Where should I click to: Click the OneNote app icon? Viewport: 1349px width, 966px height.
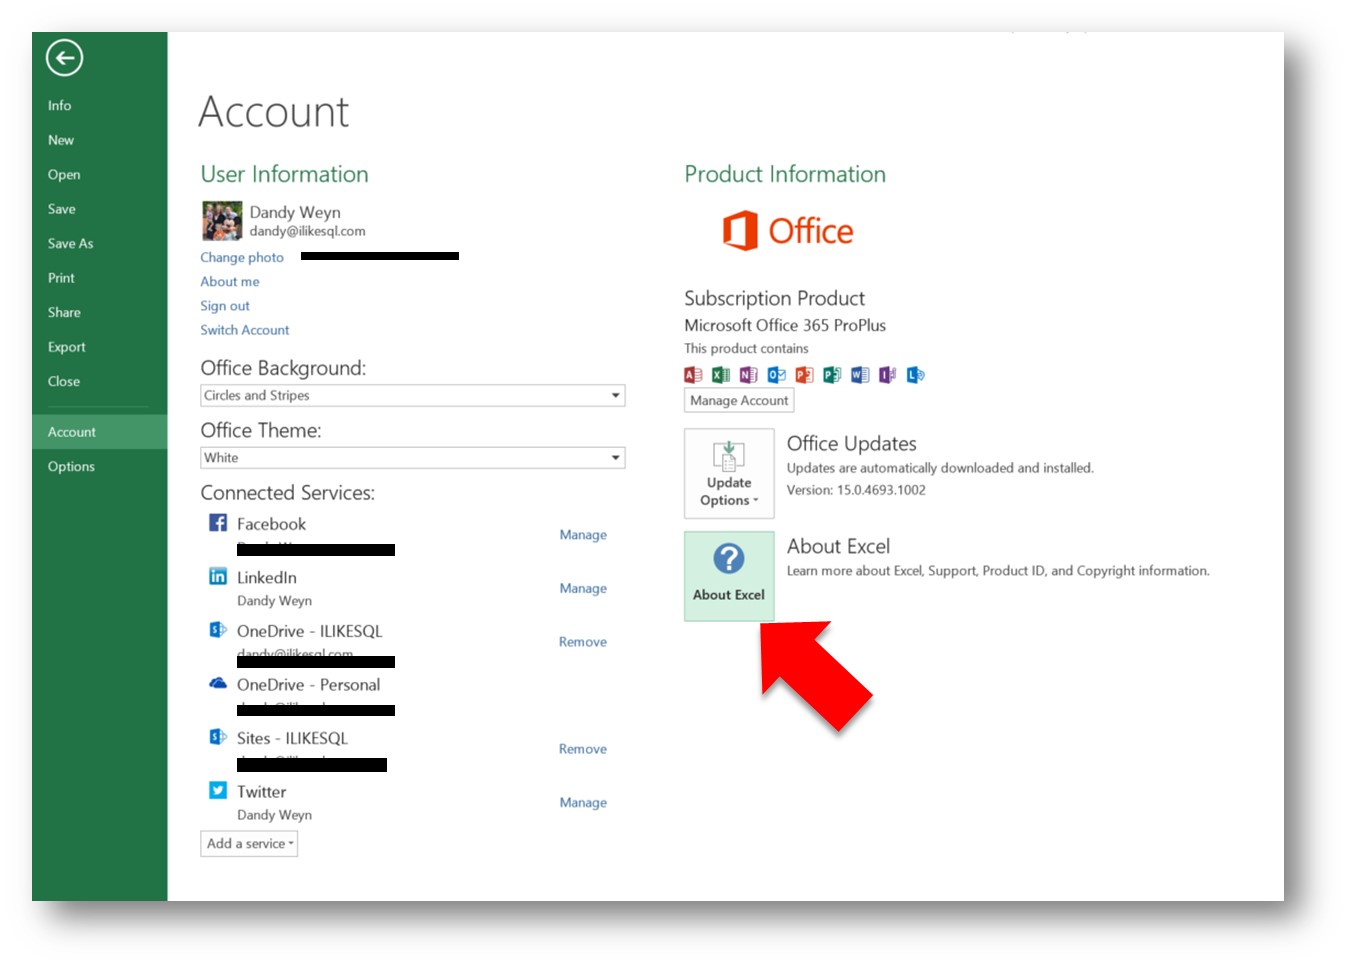click(x=749, y=375)
